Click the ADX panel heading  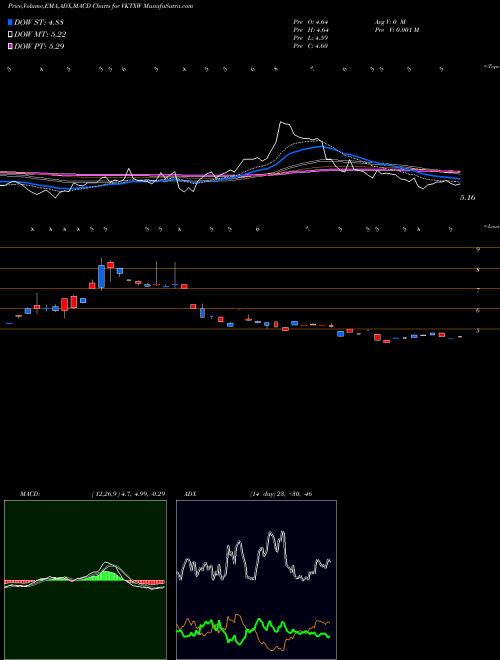[190, 494]
